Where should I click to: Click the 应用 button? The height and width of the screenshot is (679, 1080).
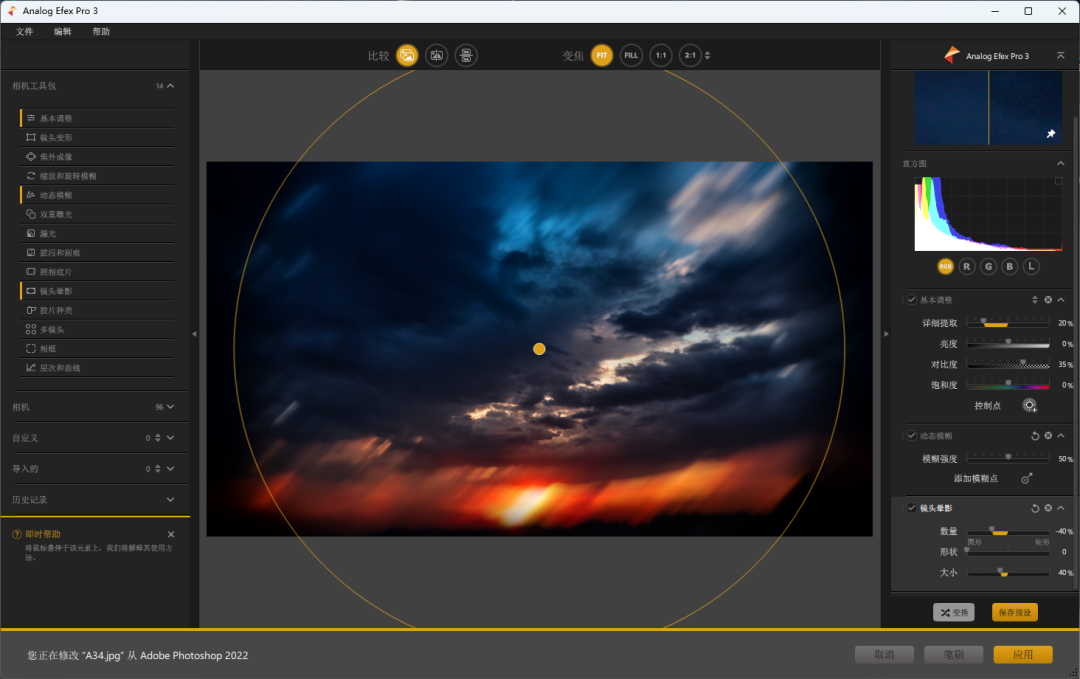1022,655
